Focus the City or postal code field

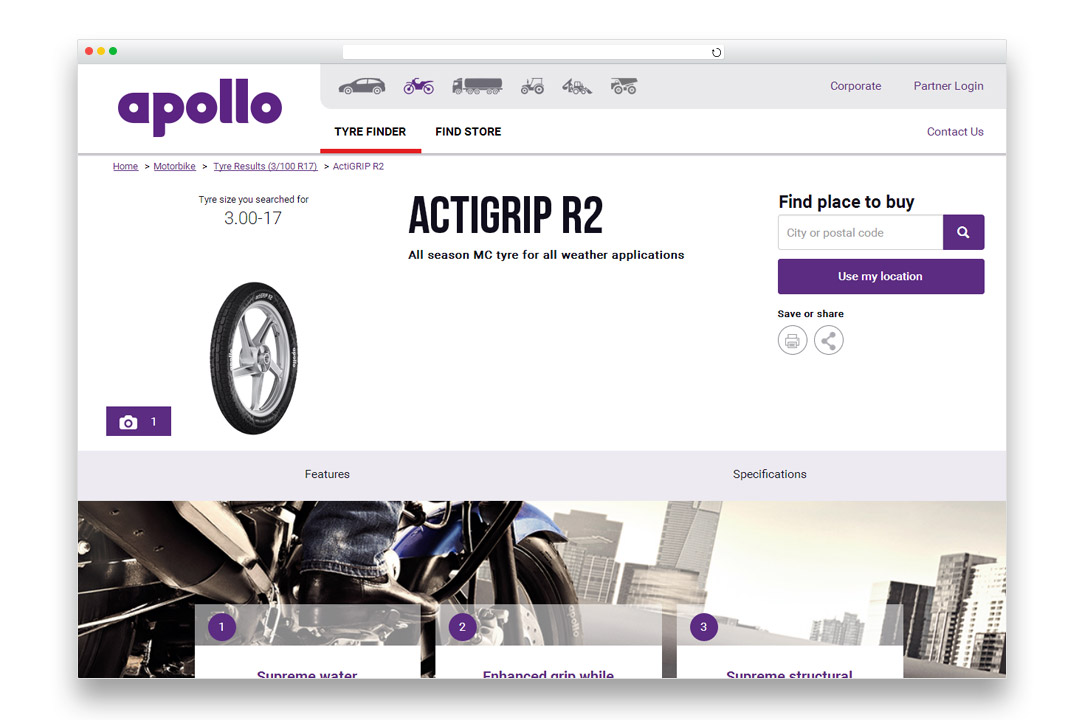[860, 232]
